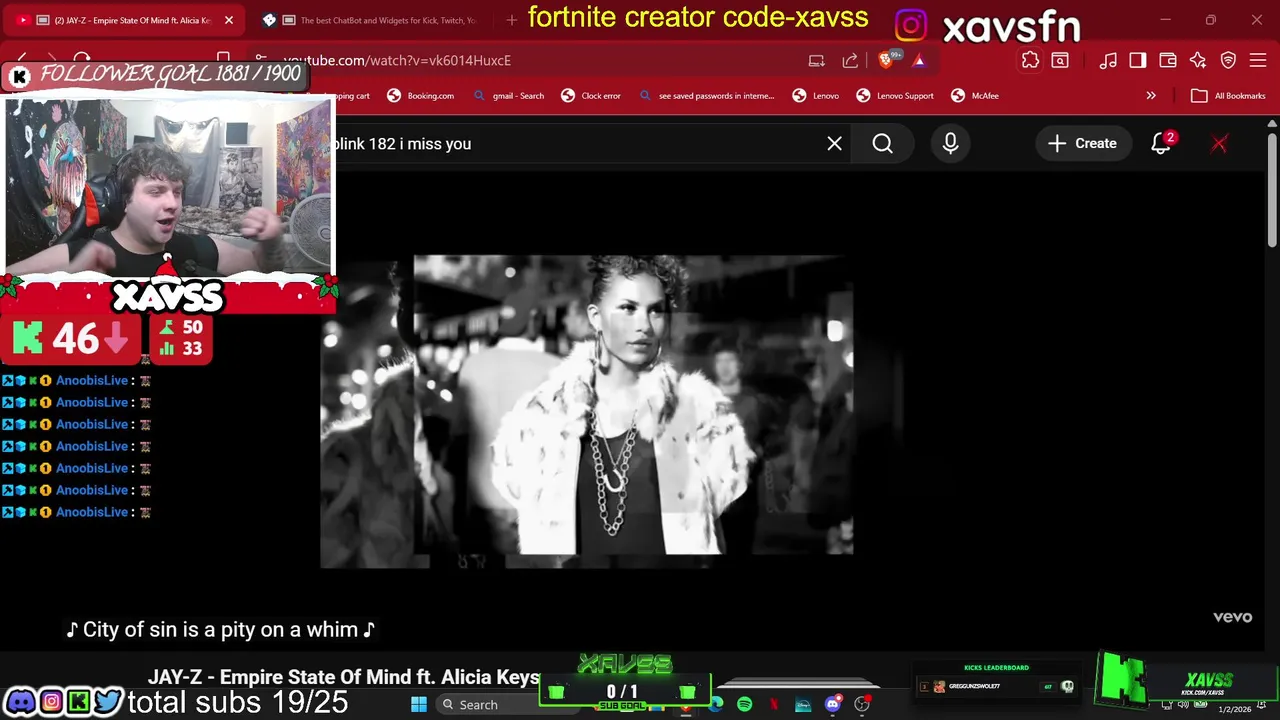Open the browser hamburger menu
1280x720 pixels.
pyautogui.click(x=1258, y=61)
